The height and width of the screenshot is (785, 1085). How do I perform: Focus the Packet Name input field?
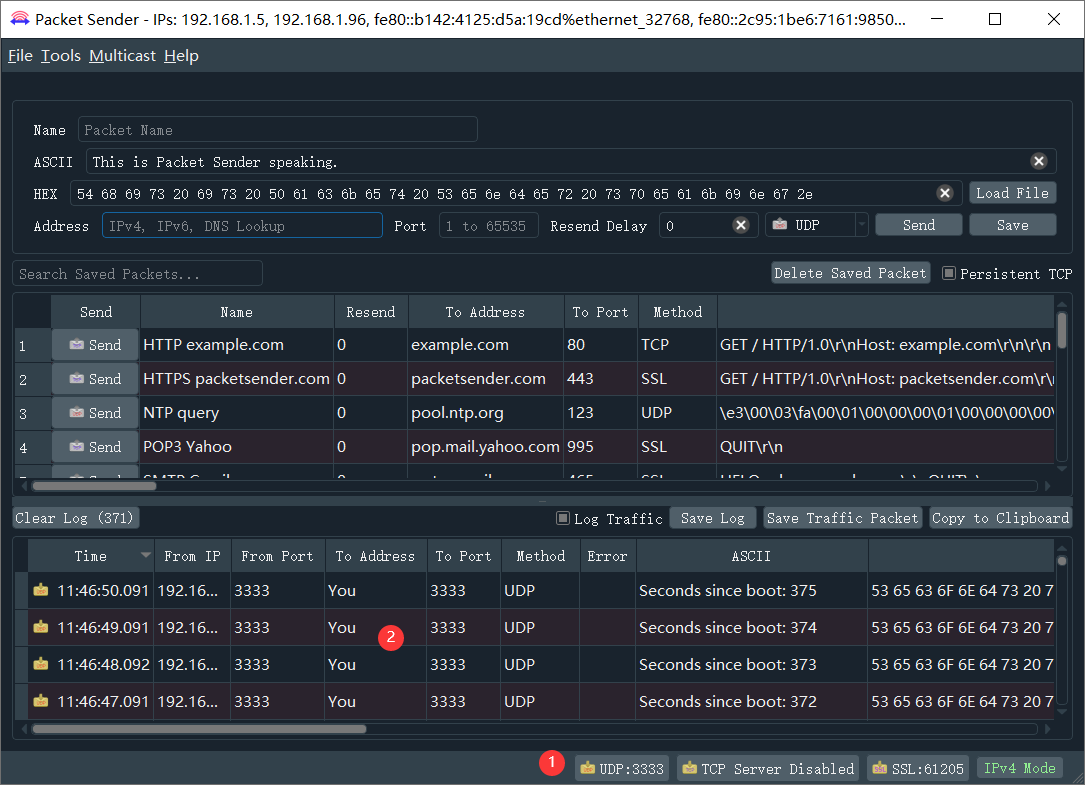tap(277, 129)
